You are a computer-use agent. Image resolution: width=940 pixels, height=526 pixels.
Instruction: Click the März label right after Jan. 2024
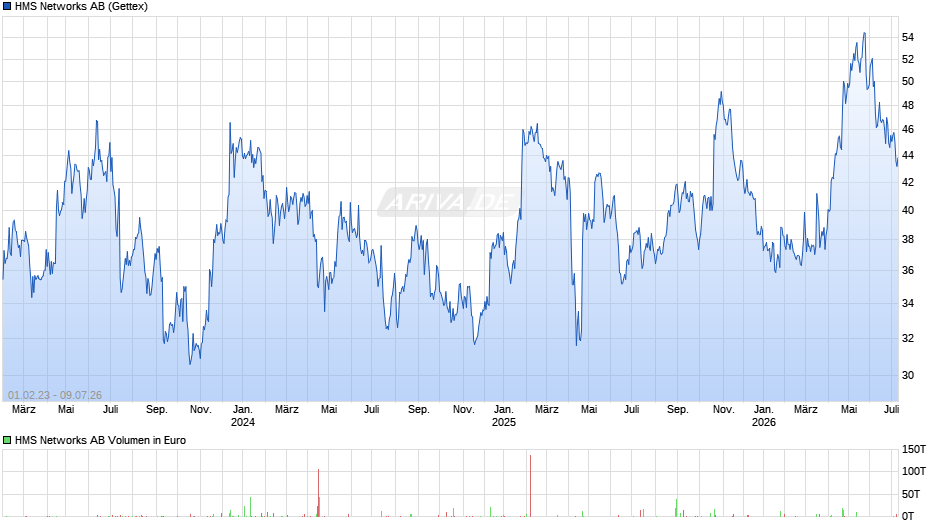tap(287, 410)
